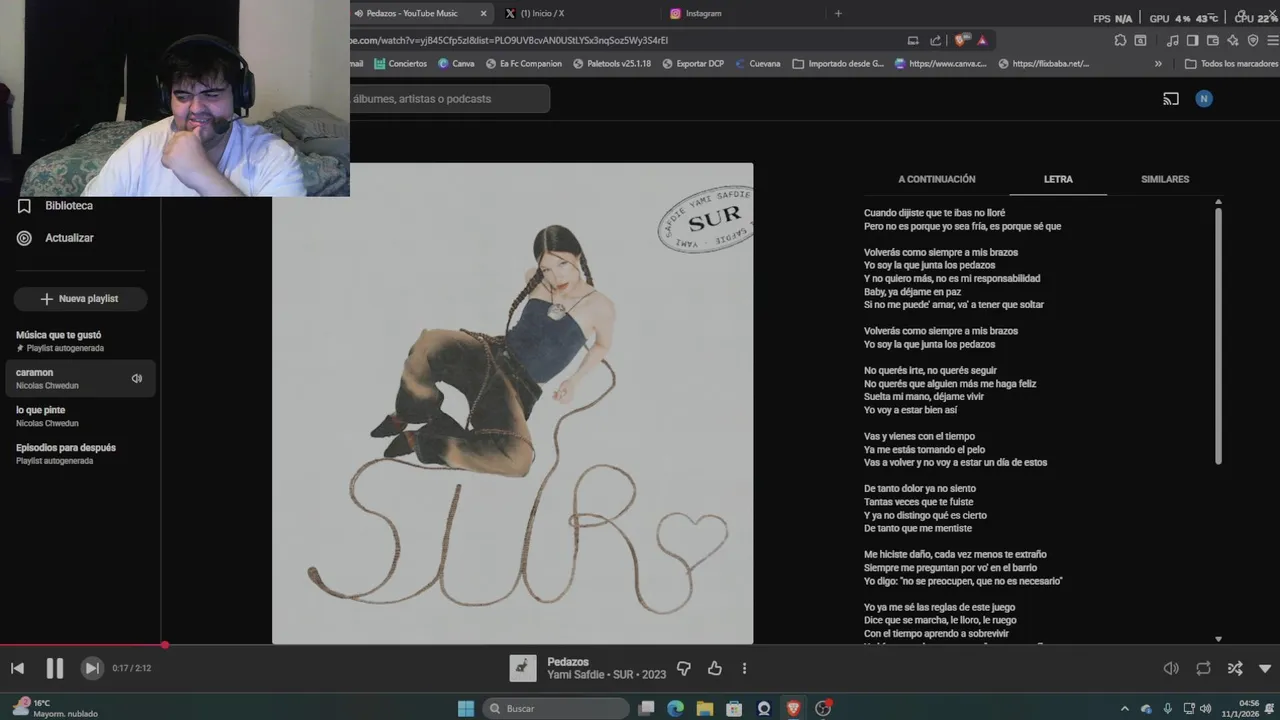
Task: Open the Exportar DCP bookmark
Action: tap(692, 63)
